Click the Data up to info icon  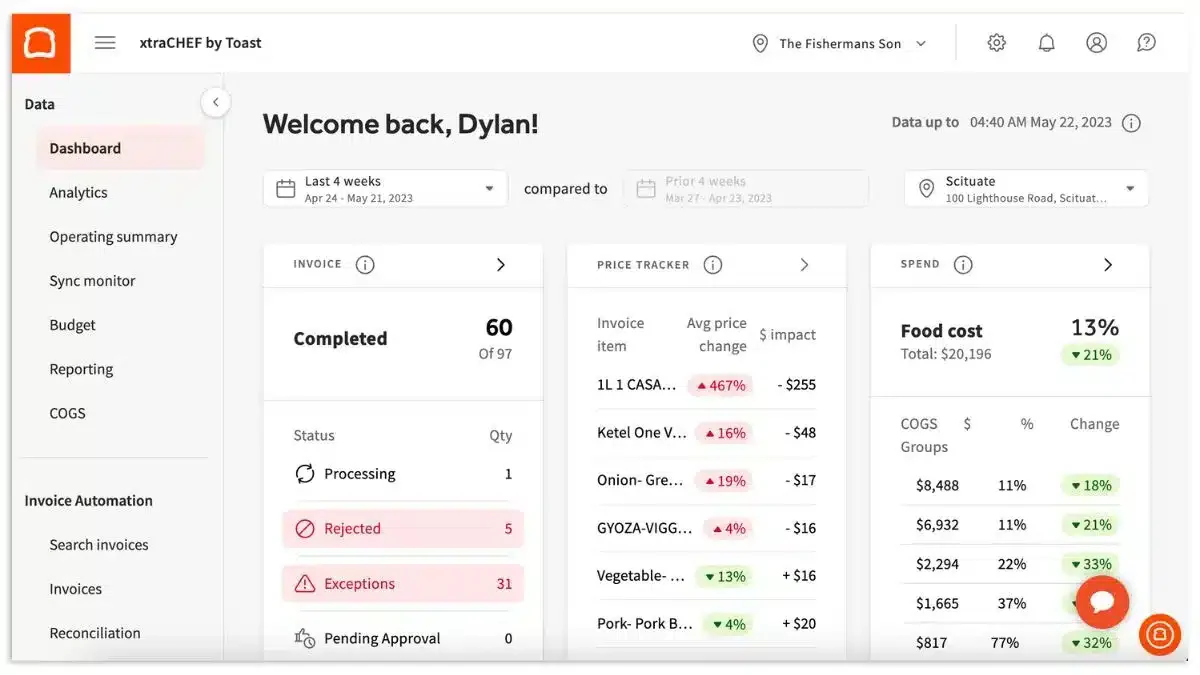[1131, 123]
